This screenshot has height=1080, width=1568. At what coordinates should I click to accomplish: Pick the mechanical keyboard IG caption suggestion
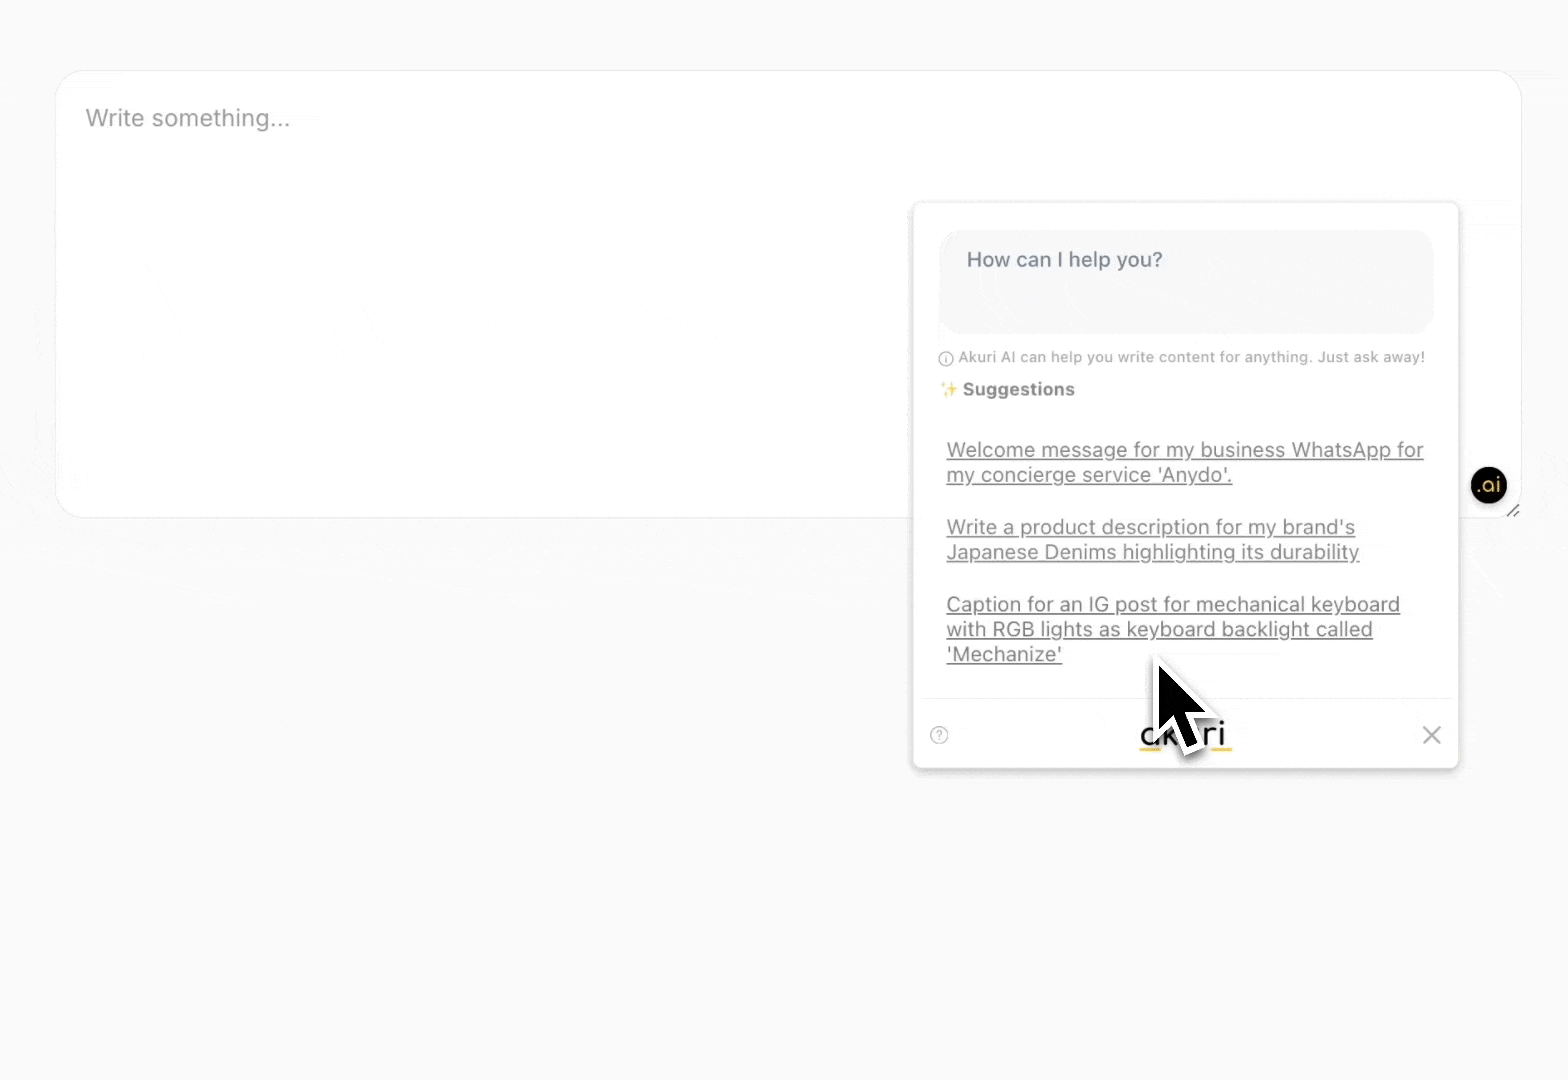(x=1172, y=629)
